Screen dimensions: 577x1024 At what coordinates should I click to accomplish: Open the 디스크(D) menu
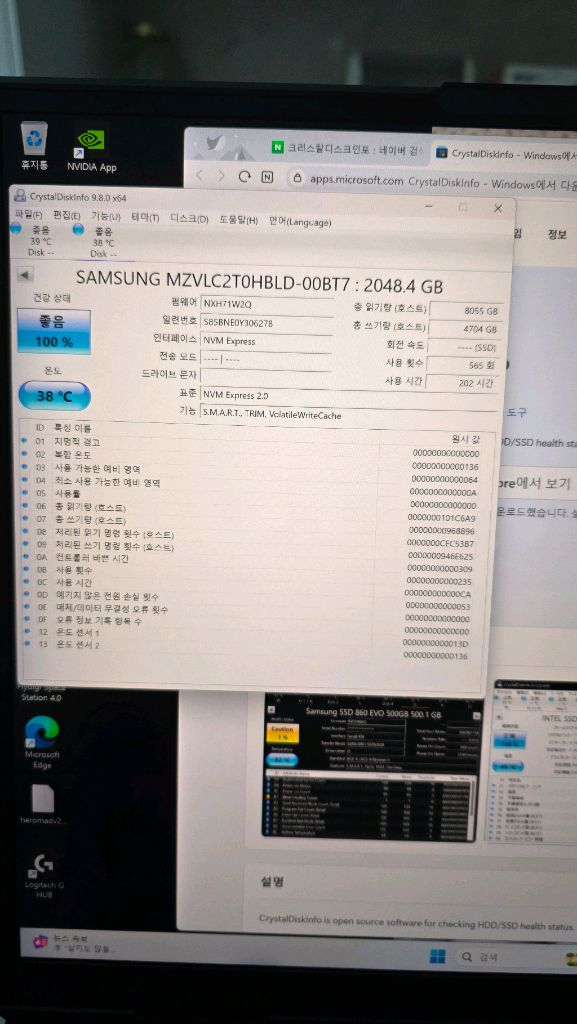[189, 219]
